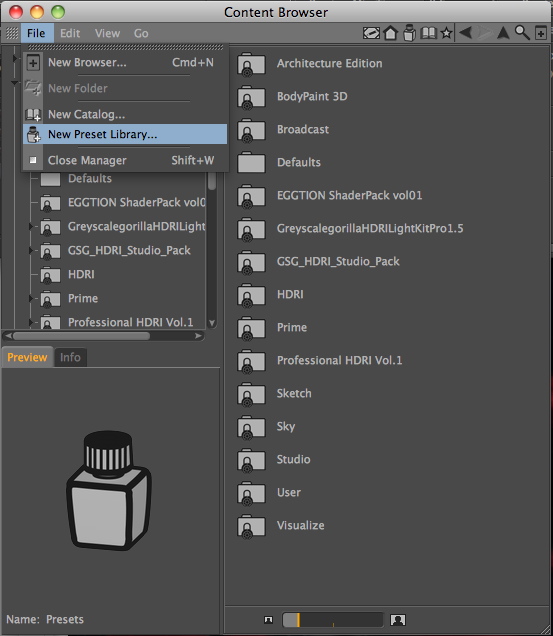553x636 pixels.
Task: Go up one level with up arrow
Action: 503,32
